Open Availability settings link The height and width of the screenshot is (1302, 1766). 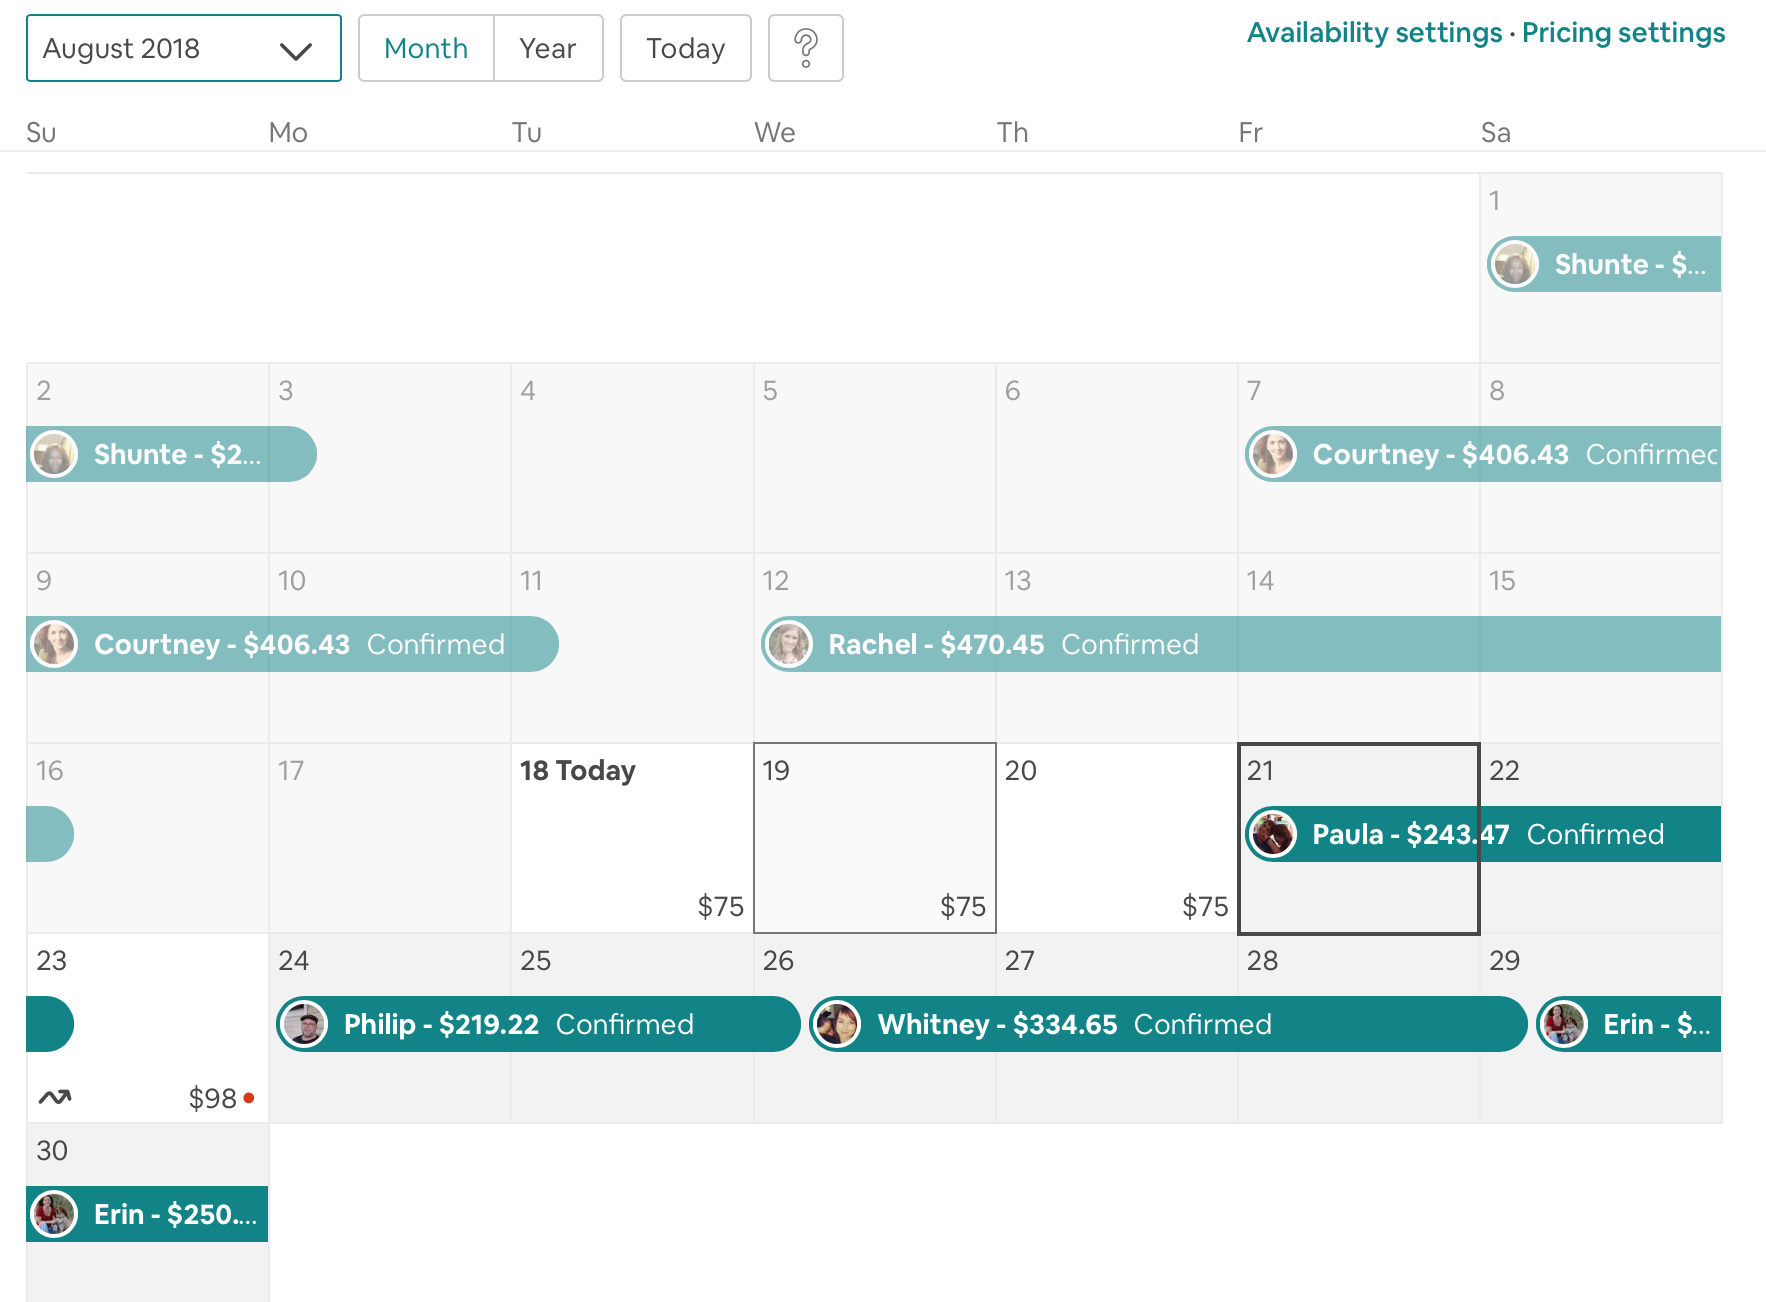[x=1374, y=33]
